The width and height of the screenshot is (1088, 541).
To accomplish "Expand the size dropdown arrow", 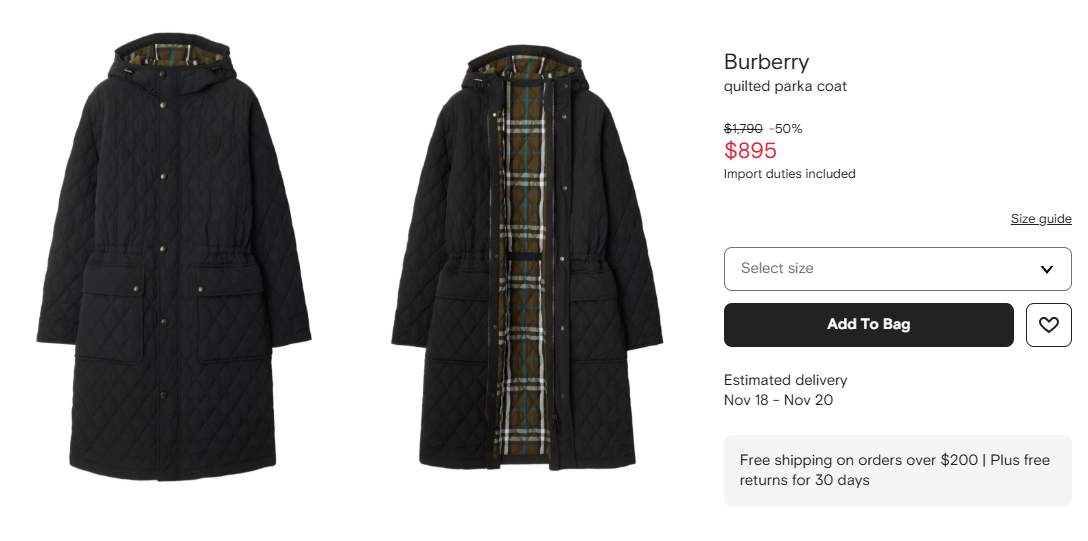I will (1046, 269).
